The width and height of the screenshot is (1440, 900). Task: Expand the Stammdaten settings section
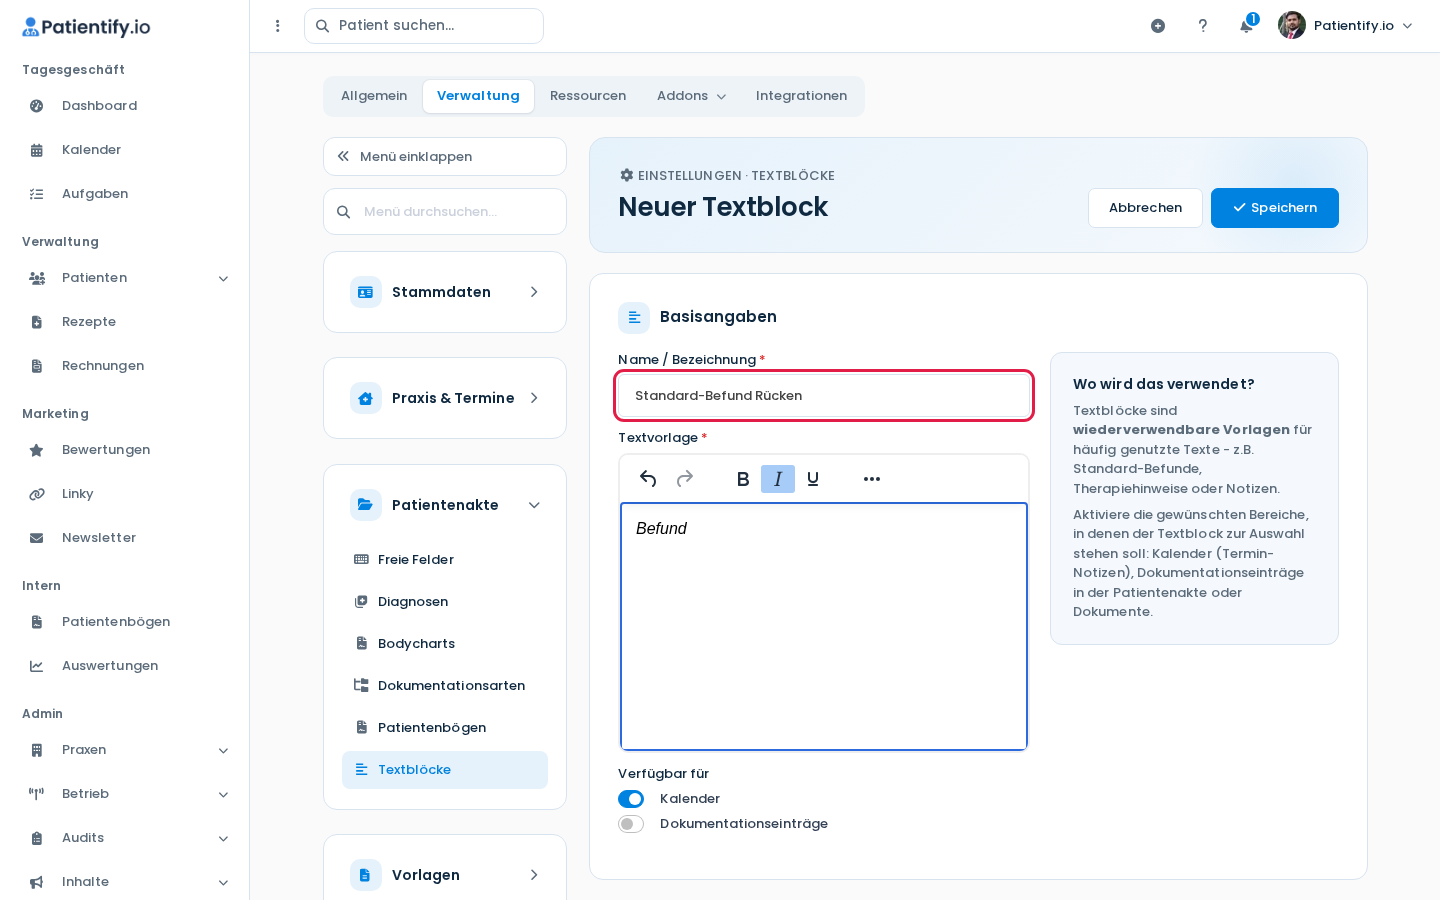click(x=445, y=292)
